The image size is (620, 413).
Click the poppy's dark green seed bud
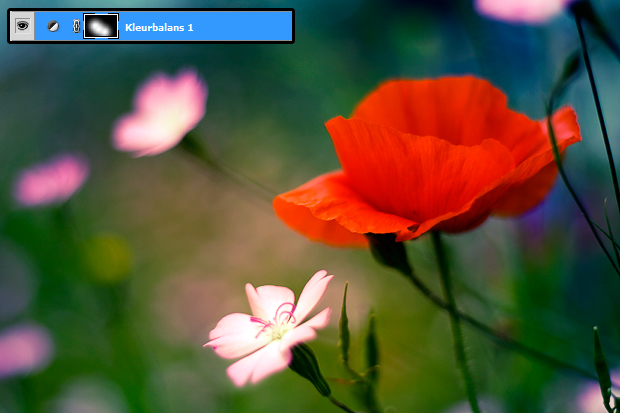coord(388,251)
